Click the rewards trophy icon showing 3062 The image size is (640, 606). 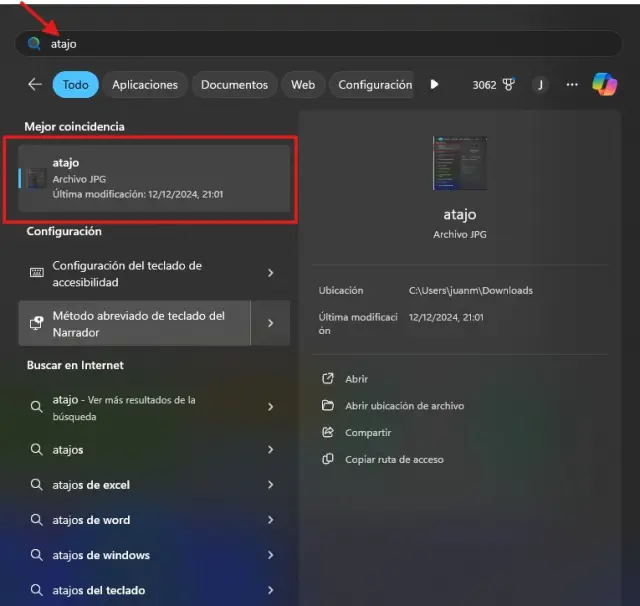[x=508, y=85]
